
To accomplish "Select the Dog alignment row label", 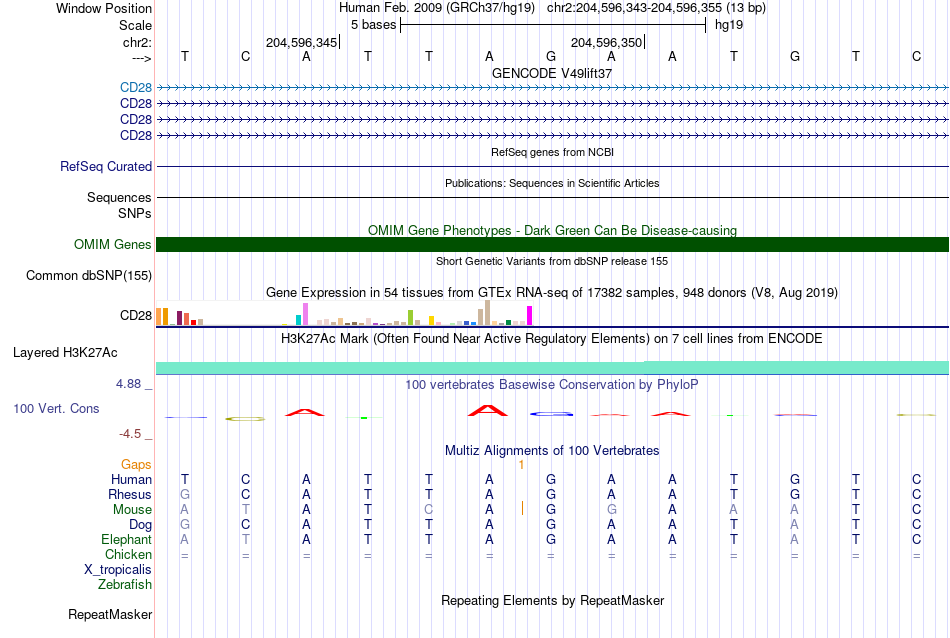I will click(141, 525).
